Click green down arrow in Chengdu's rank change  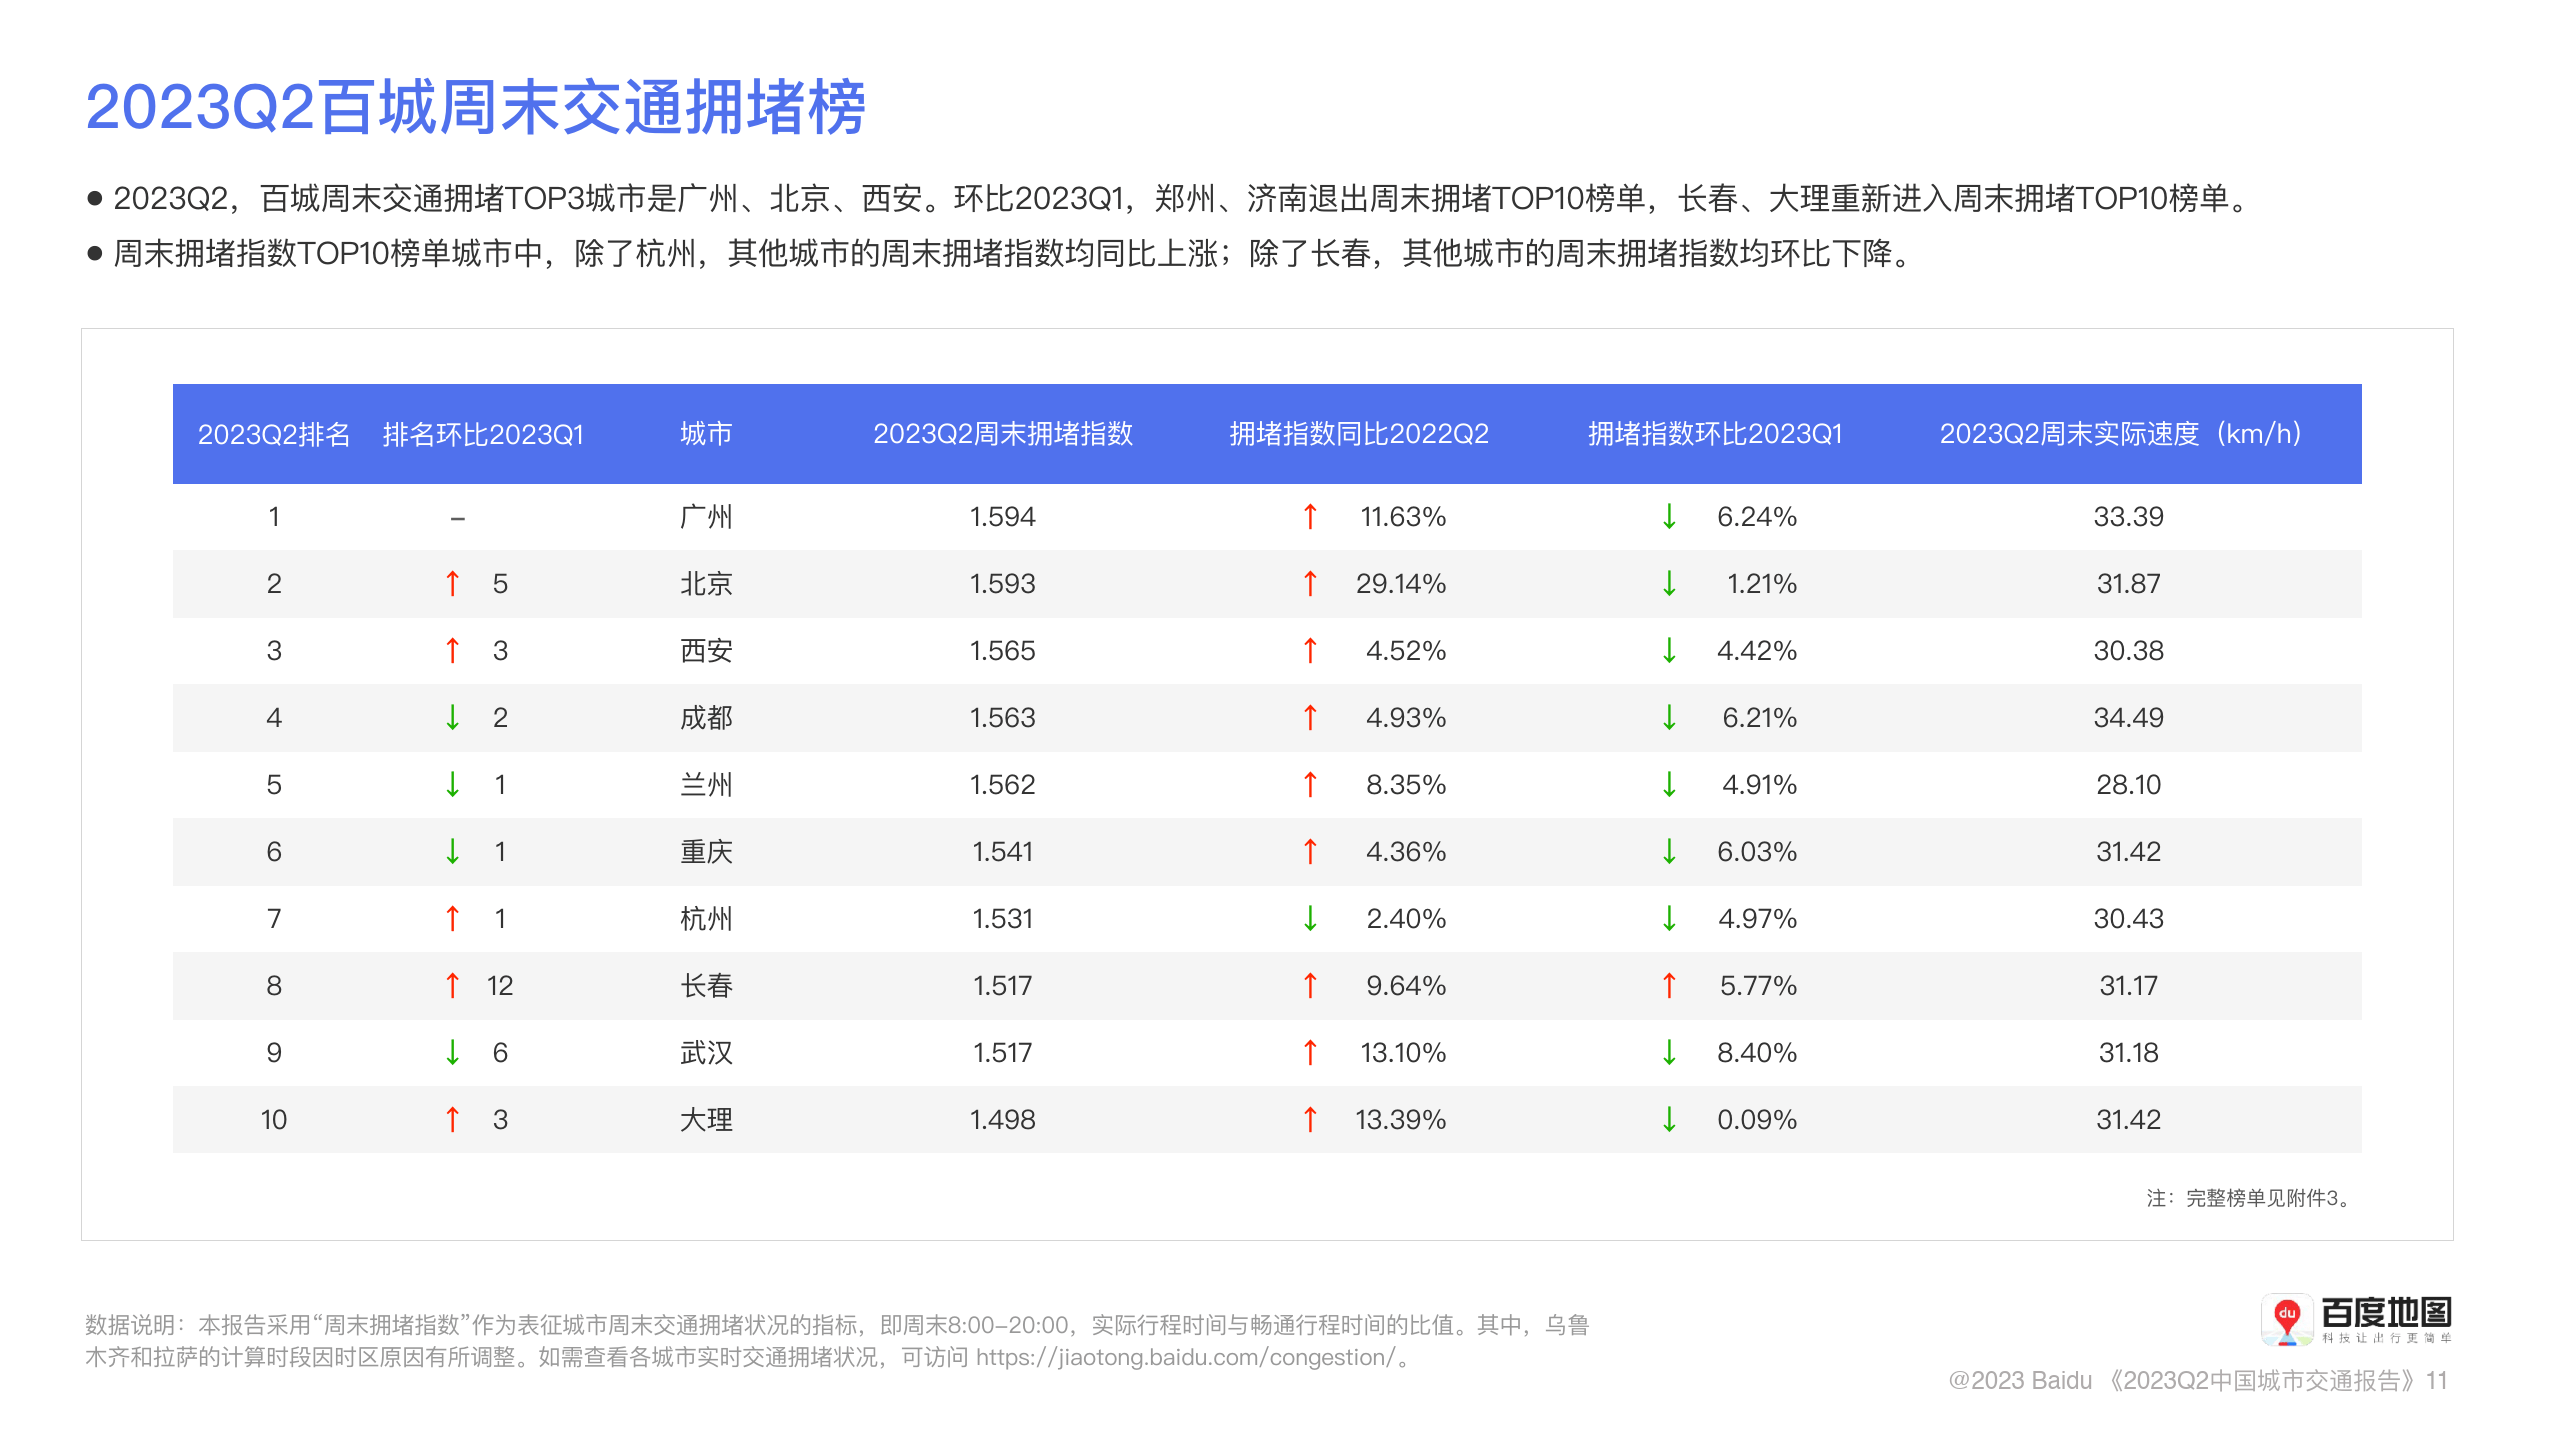[x=452, y=717]
